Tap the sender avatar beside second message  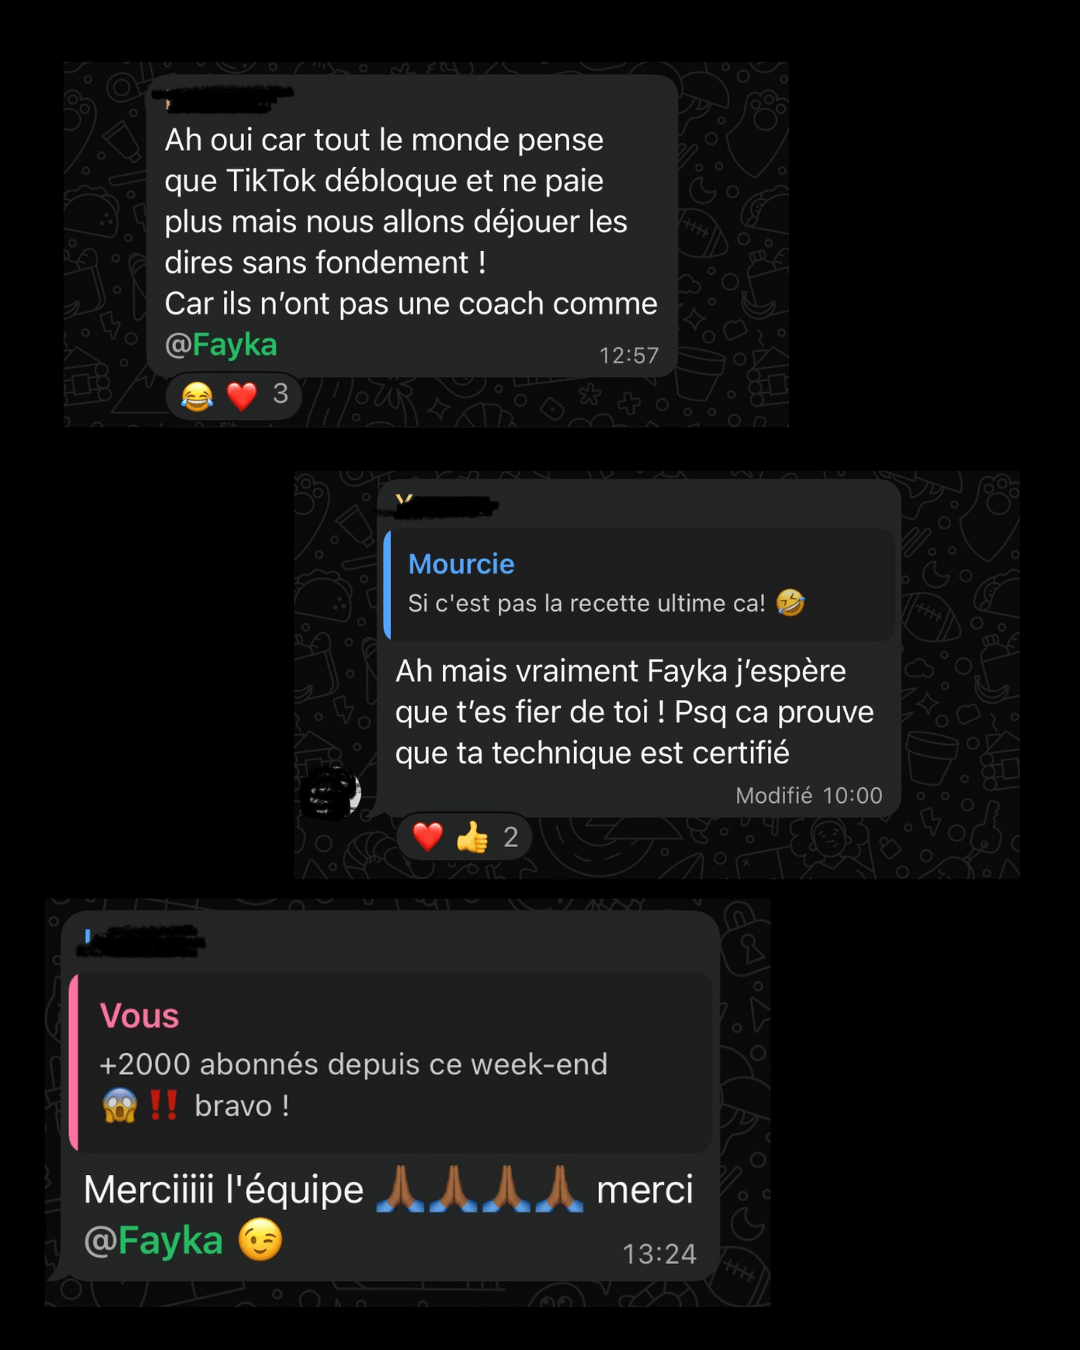[331, 793]
